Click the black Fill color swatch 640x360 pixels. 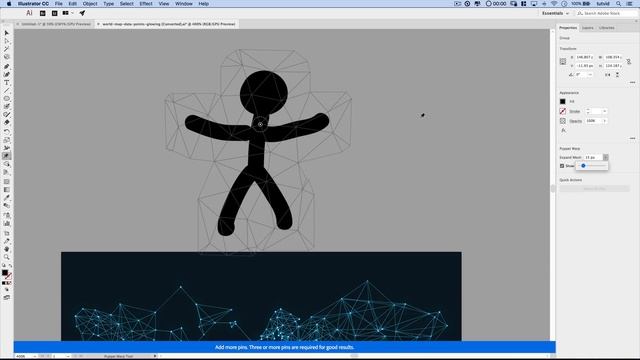[x=563, y=102]
